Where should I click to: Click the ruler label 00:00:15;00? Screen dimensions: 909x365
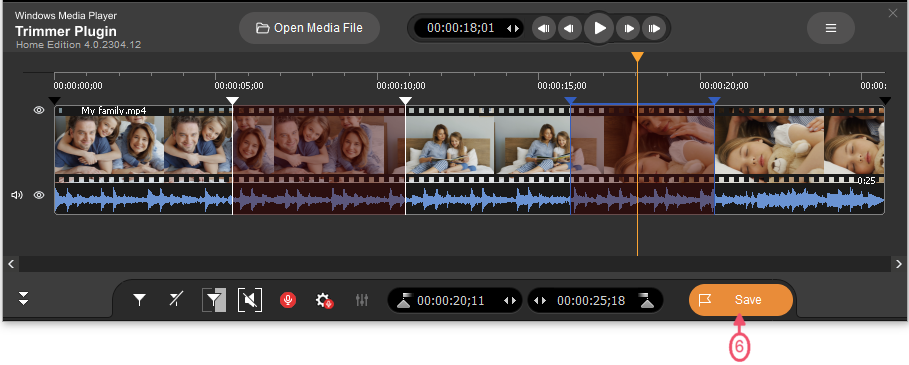tap(562, 86)
